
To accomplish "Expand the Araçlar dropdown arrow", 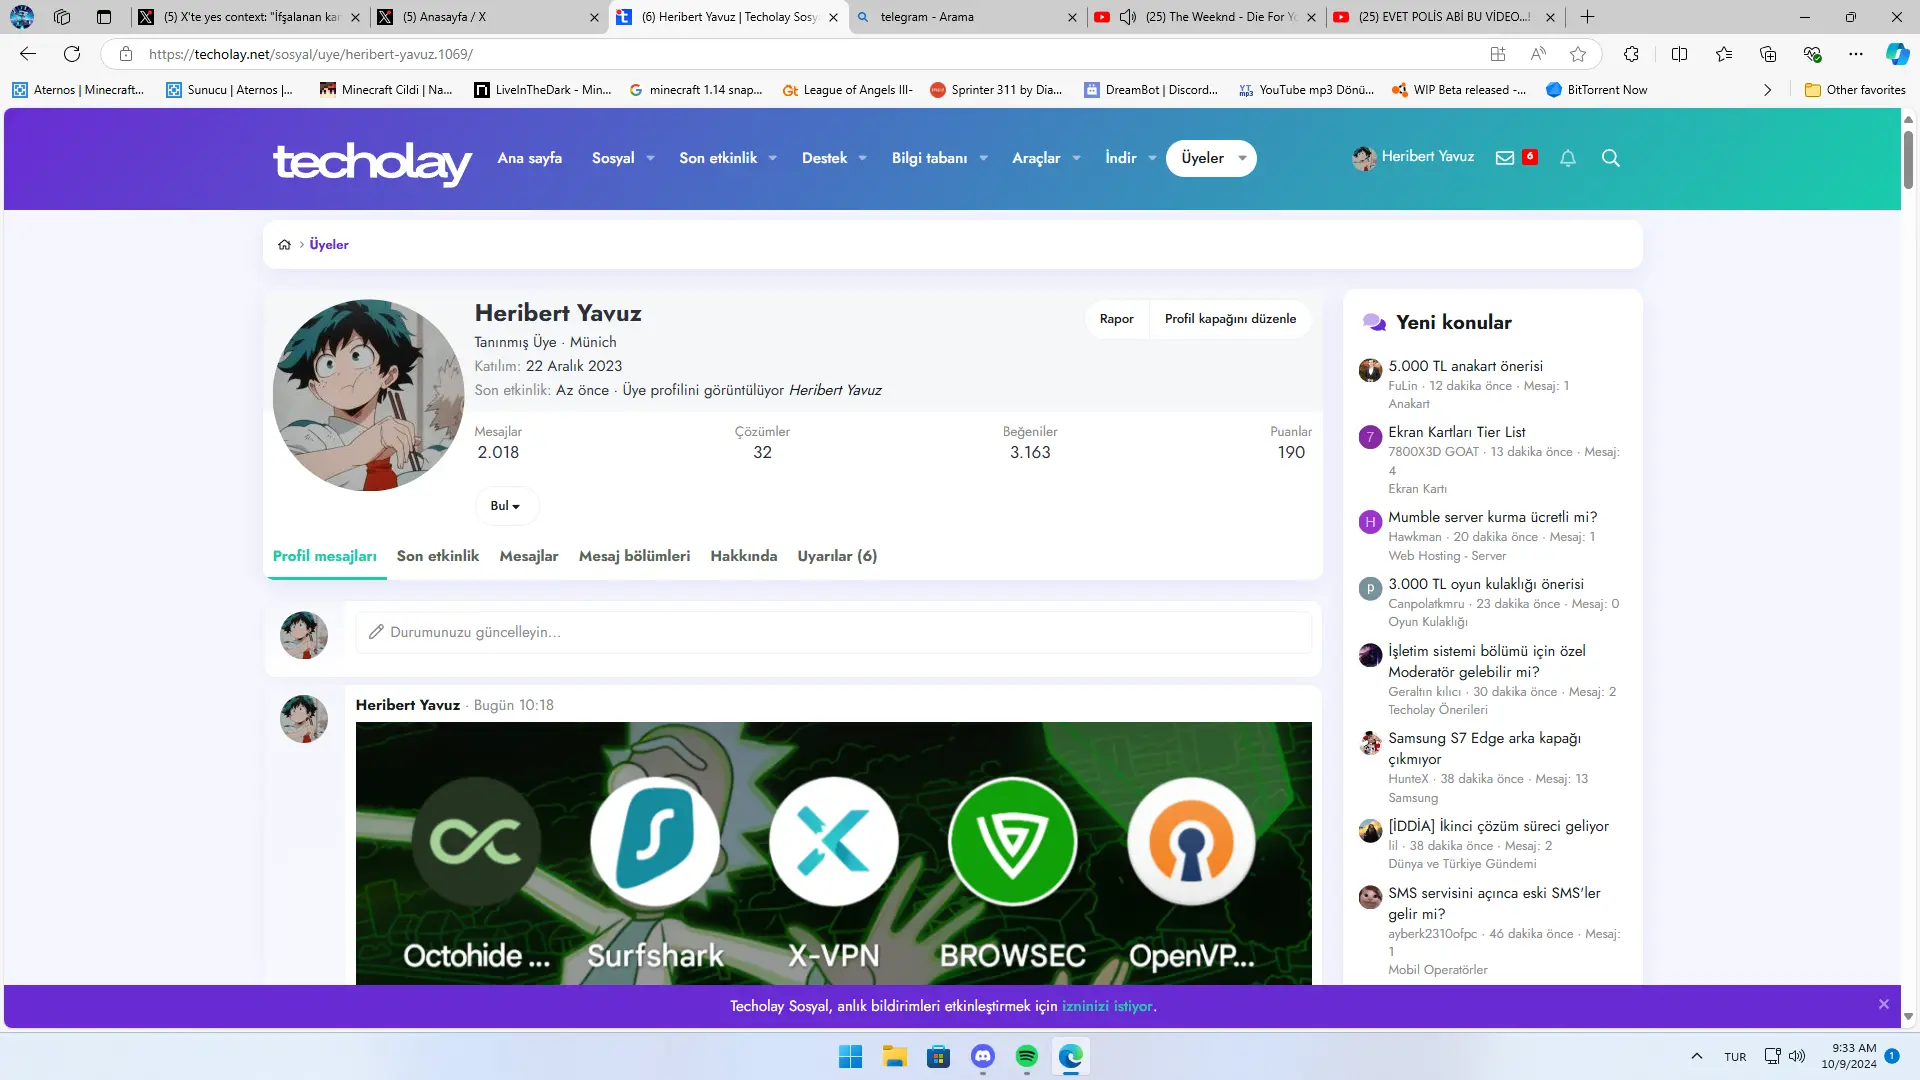I will 1076,159.
